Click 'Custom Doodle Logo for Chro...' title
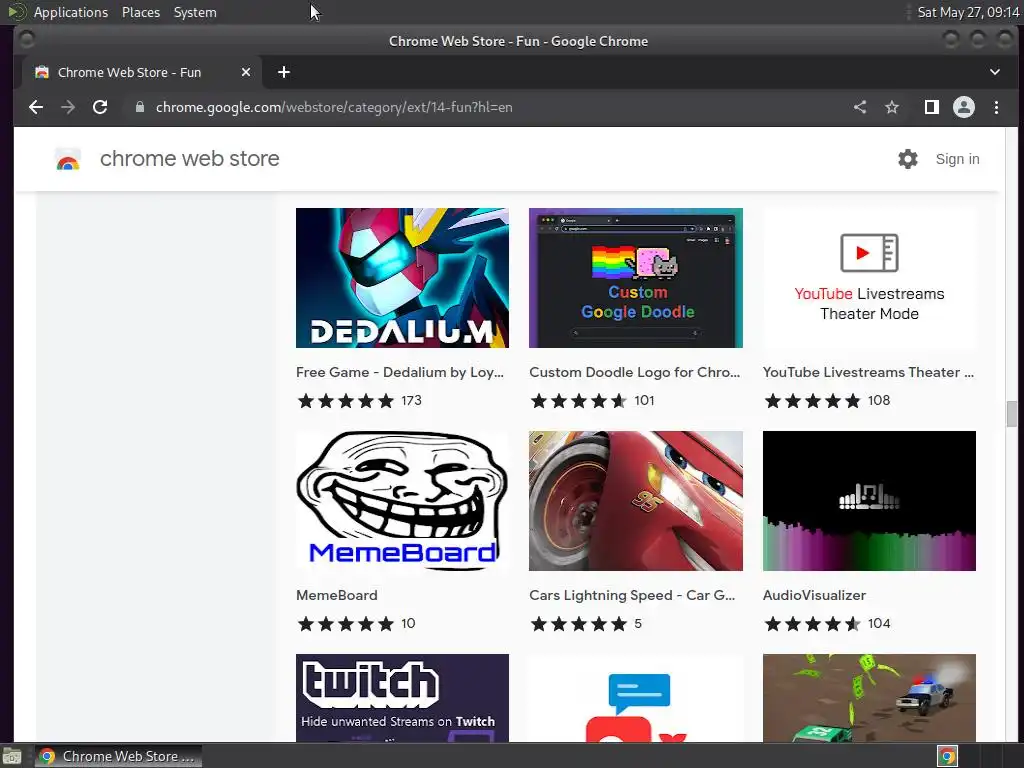Viewport: 1024px width, 768px height. click(635, 372)
